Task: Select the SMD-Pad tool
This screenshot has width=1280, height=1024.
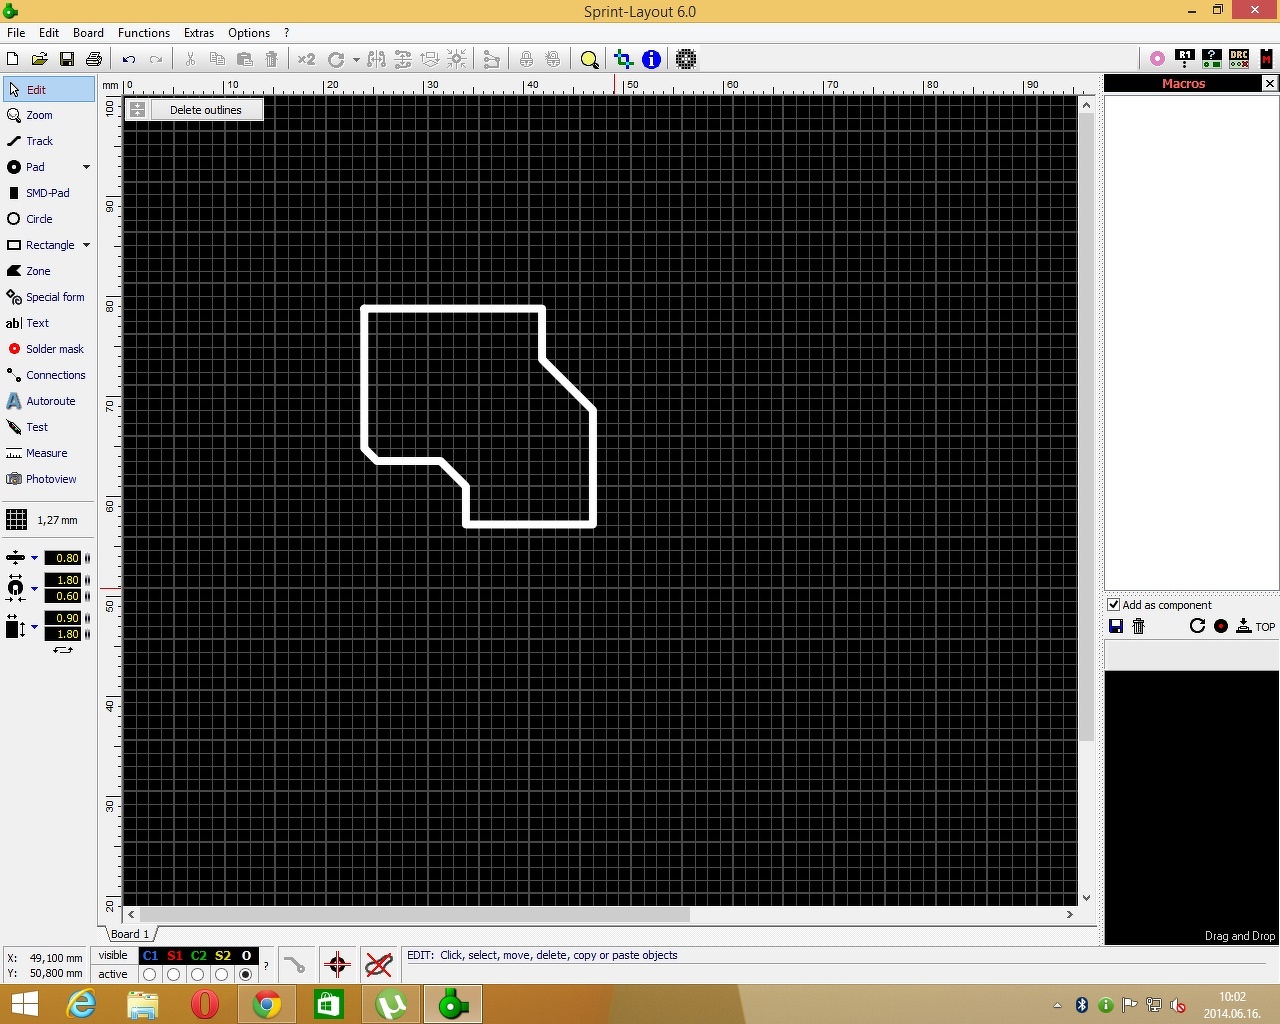Action: tap(49, 193)
